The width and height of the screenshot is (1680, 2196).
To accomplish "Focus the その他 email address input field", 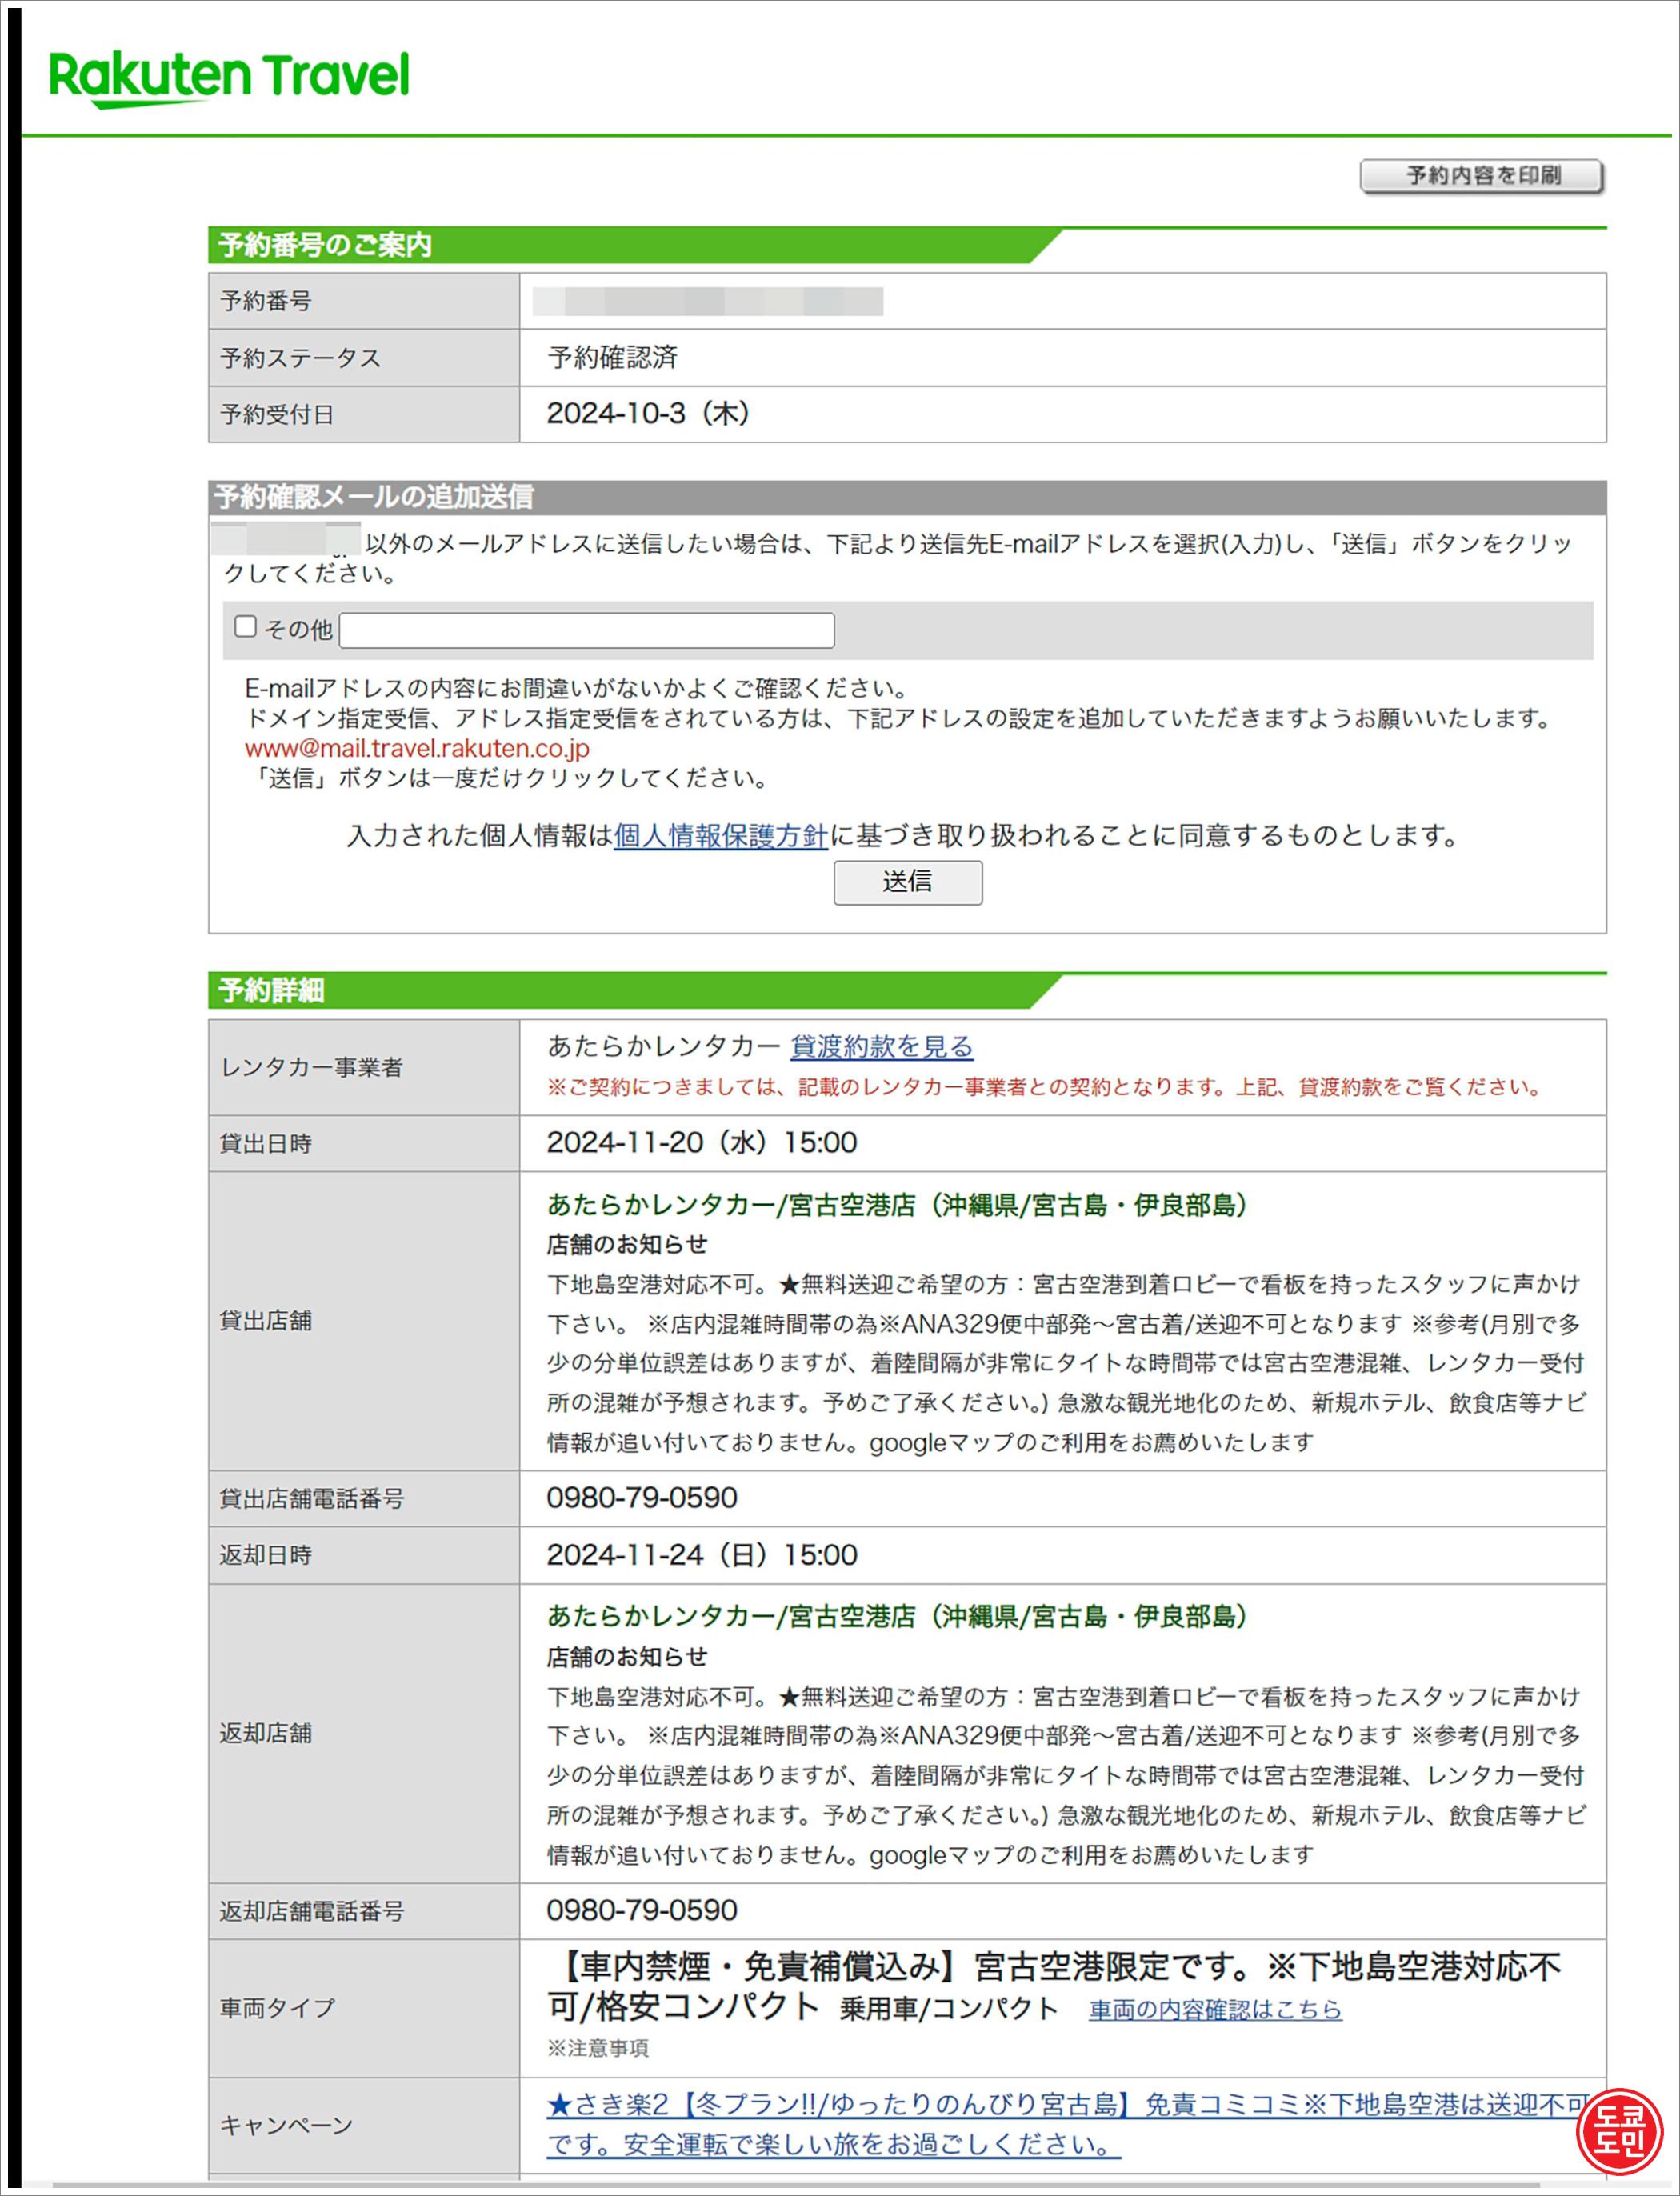I will (586, 630).
